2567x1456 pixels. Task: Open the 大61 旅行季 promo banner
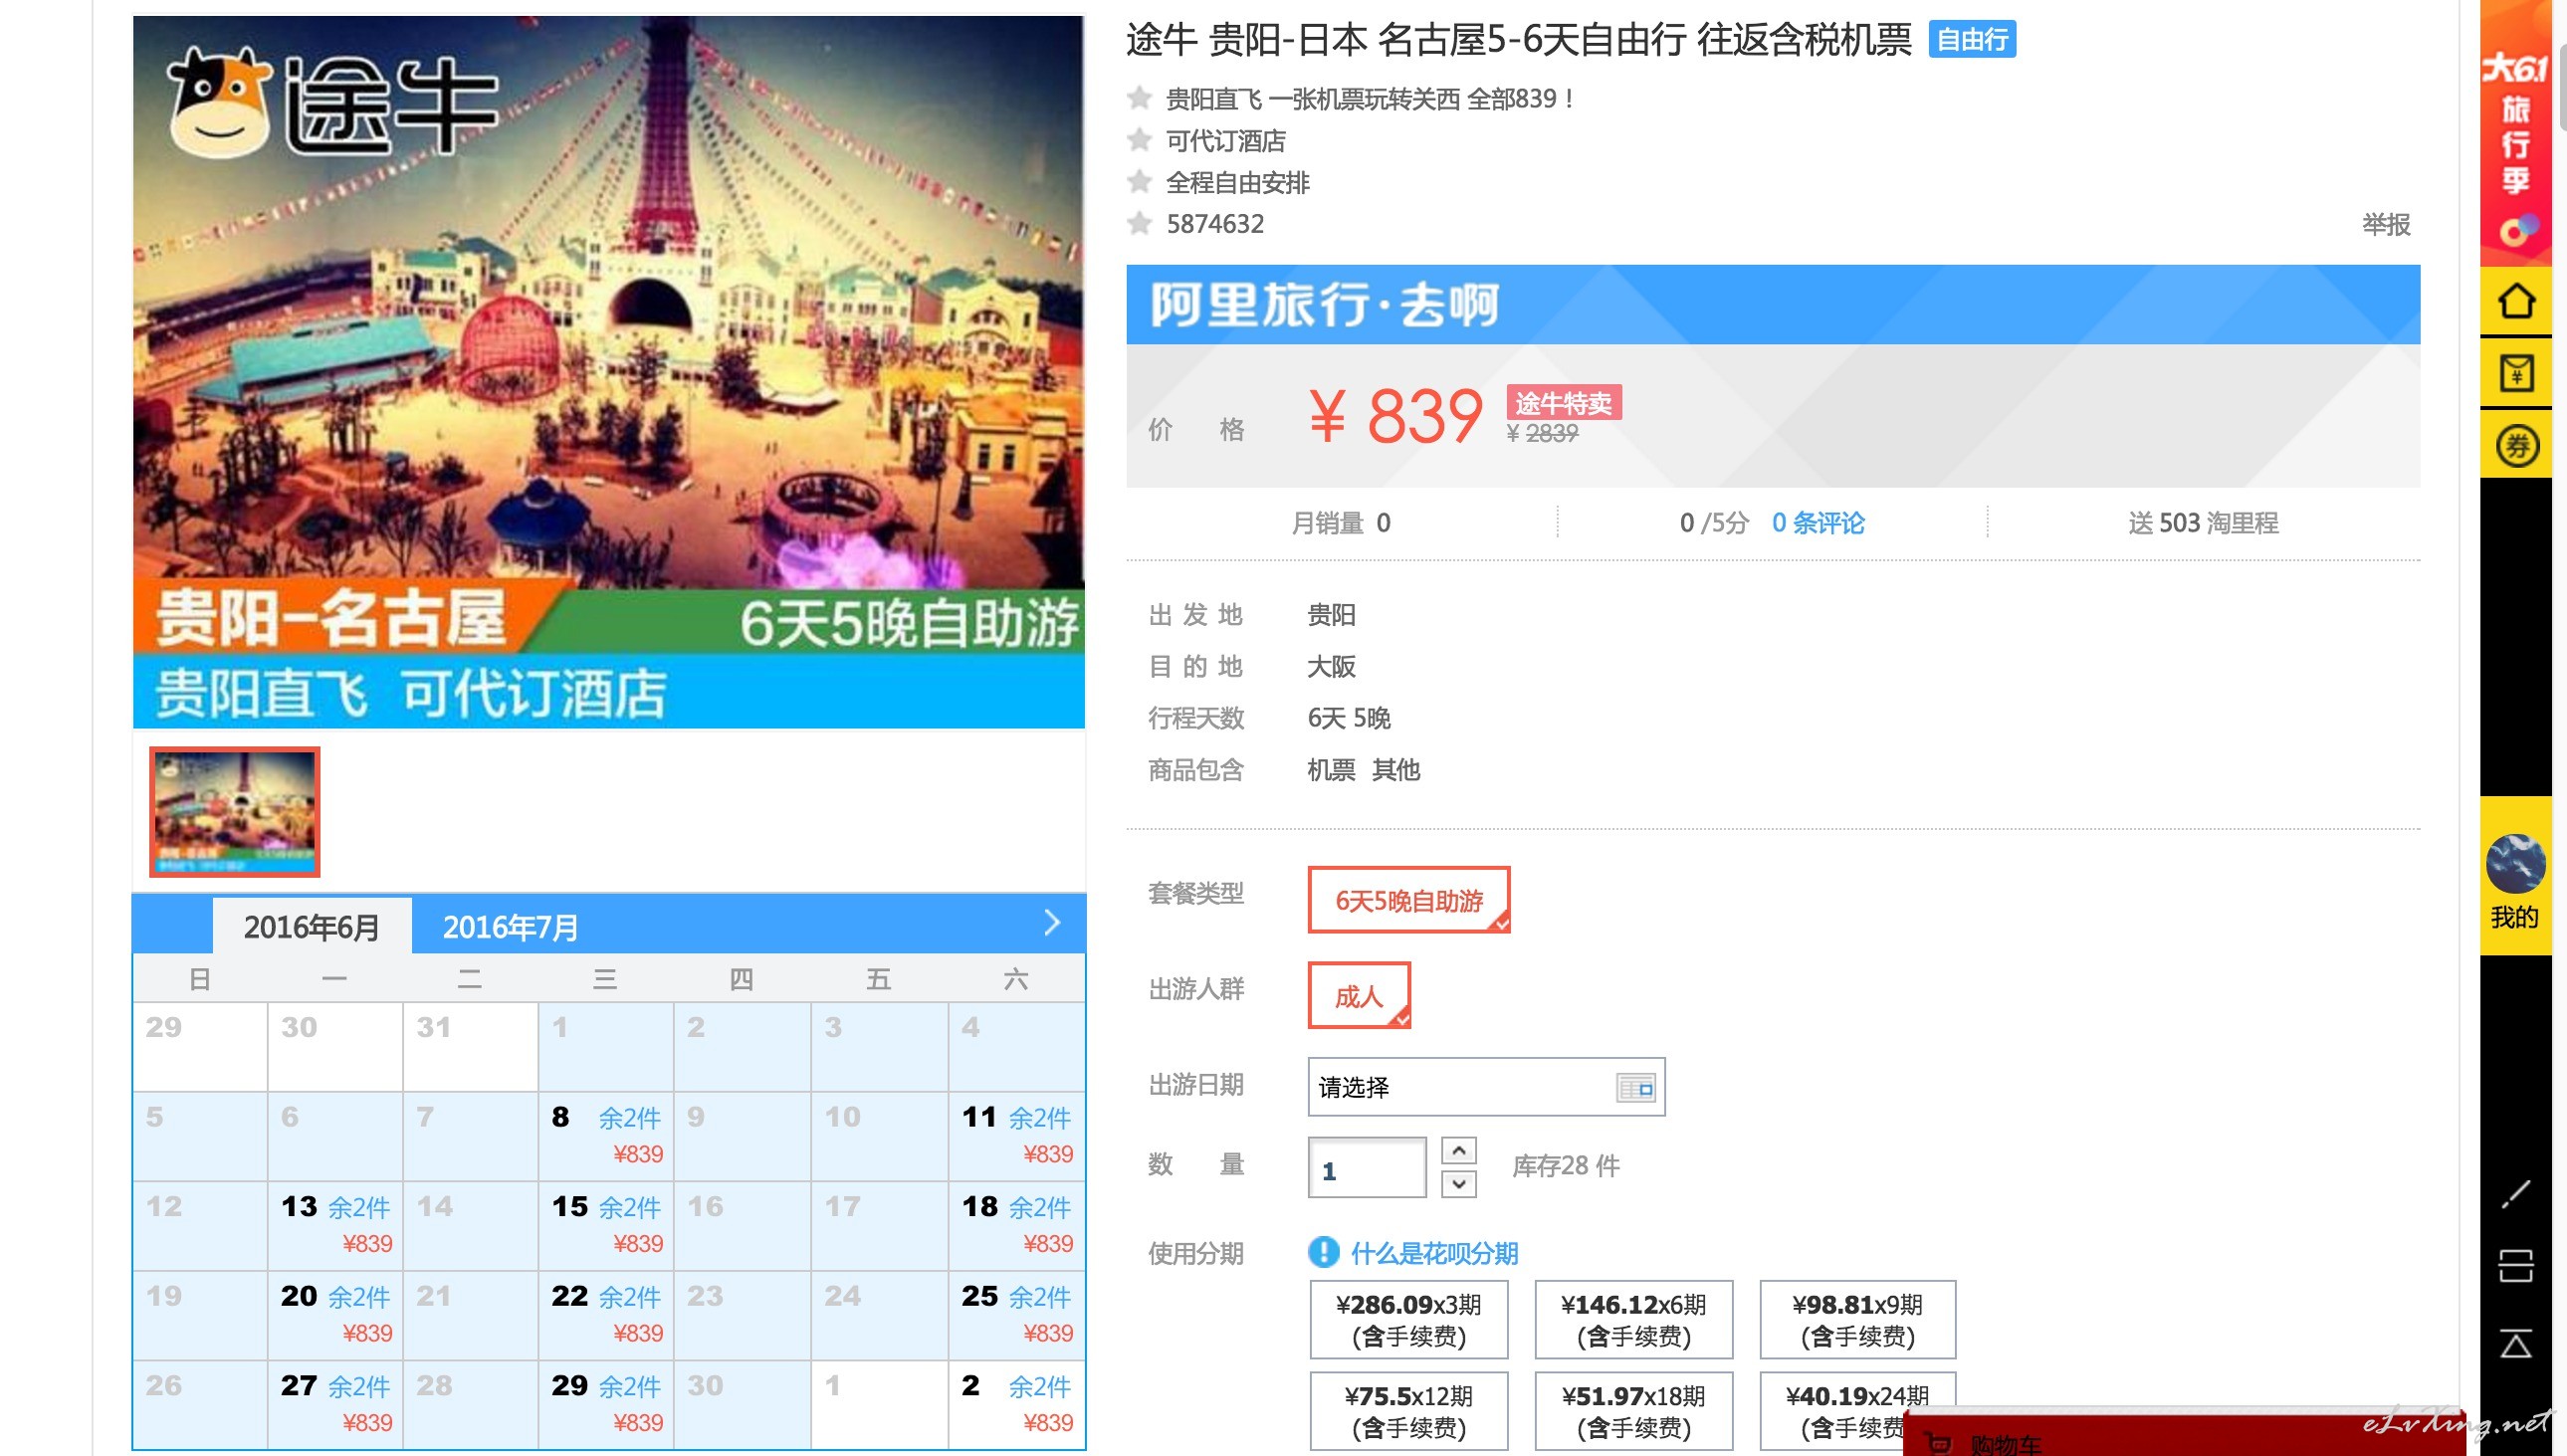pyautogui.click(x=2515, y=133)
